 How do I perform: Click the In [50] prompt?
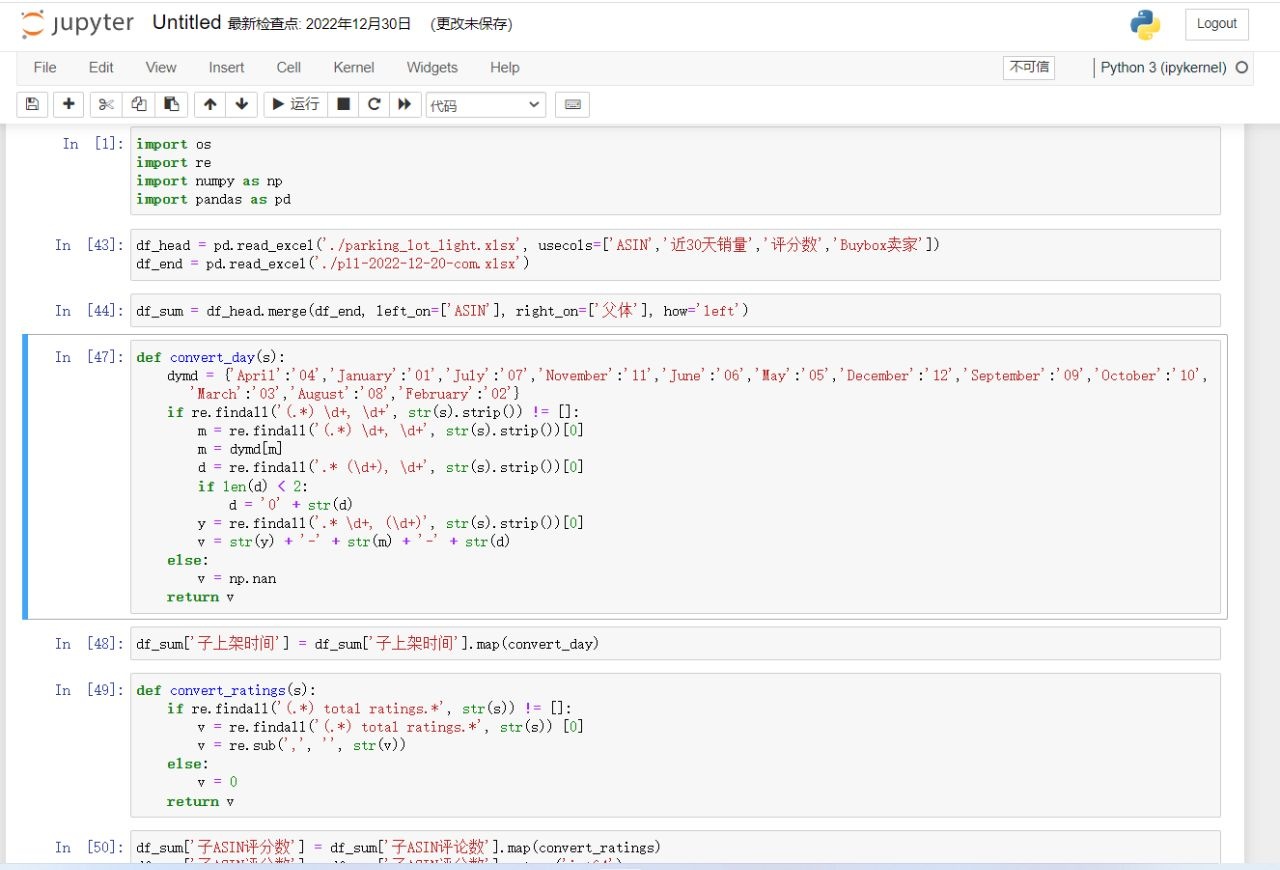pyautogui.click(x=89, y=848)
